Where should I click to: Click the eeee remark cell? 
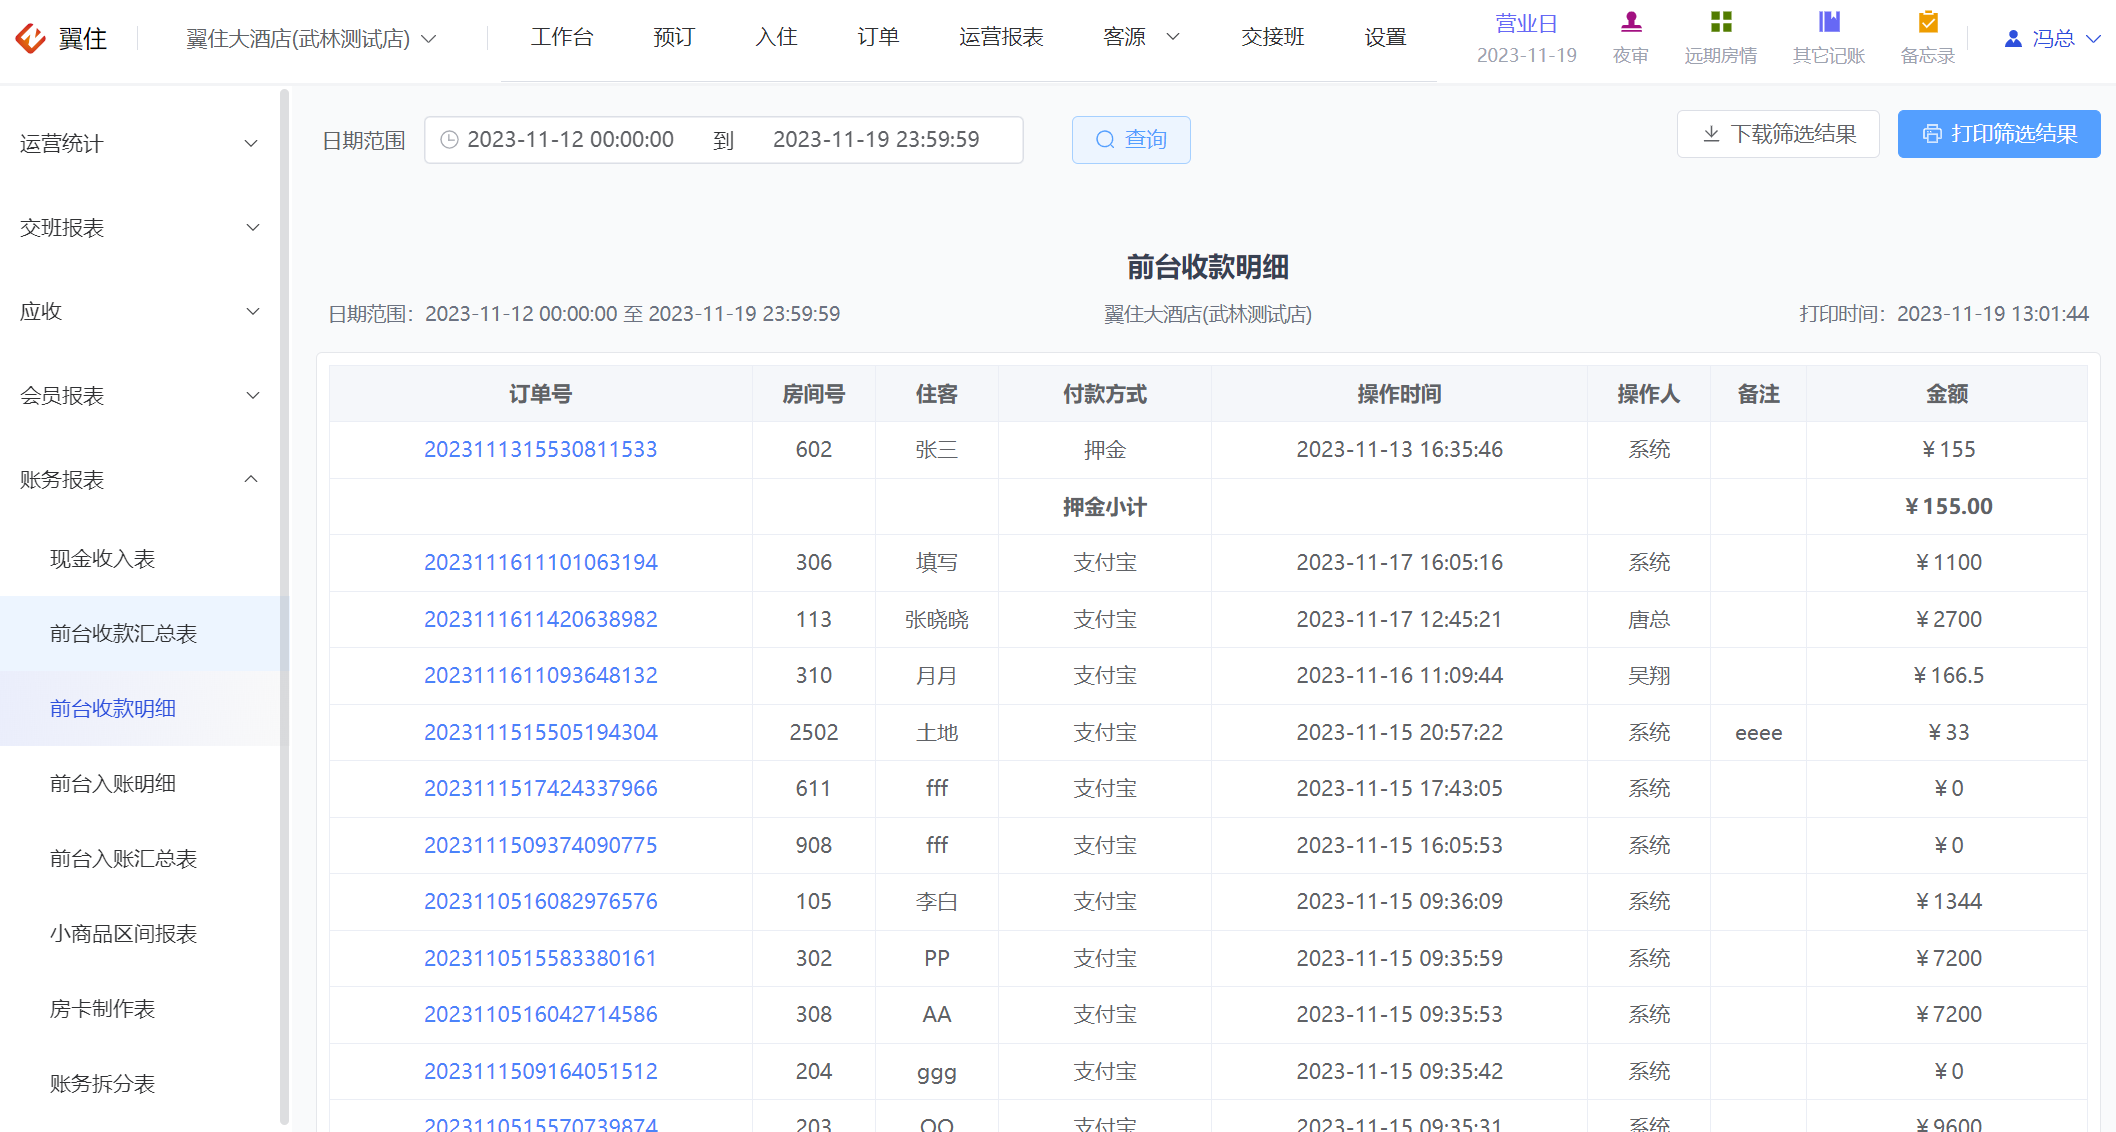(x=1759, y=733)
